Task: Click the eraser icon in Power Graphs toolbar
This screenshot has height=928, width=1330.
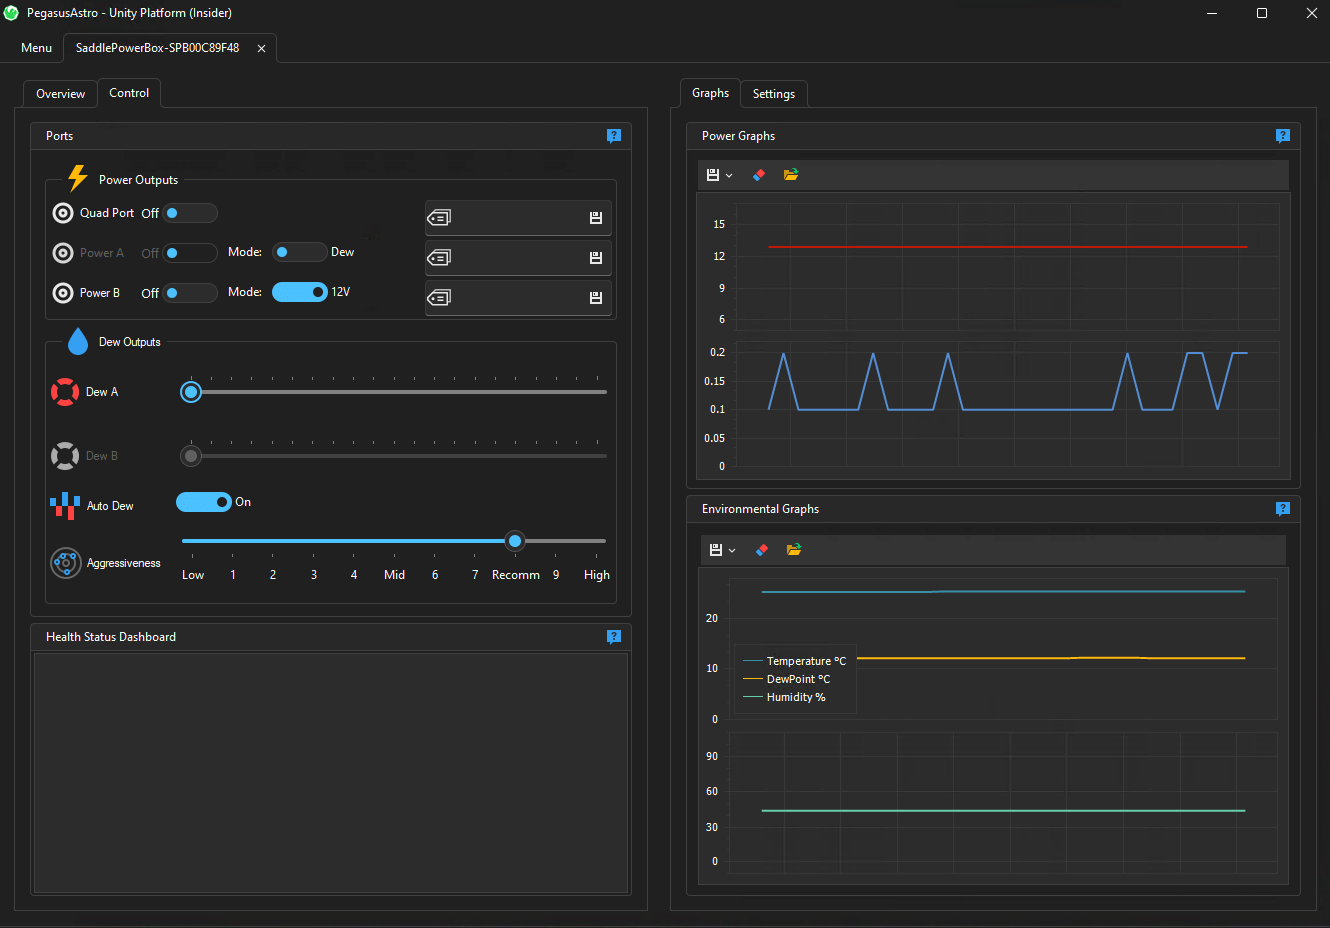Action: coord(759,175)
